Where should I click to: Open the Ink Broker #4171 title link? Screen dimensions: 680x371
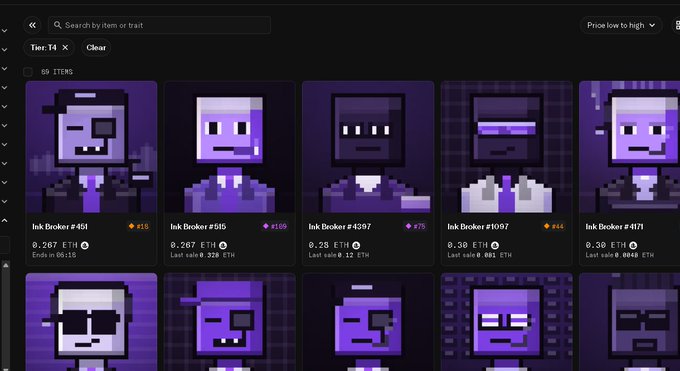pyautogui.click(x=615, y=227)
